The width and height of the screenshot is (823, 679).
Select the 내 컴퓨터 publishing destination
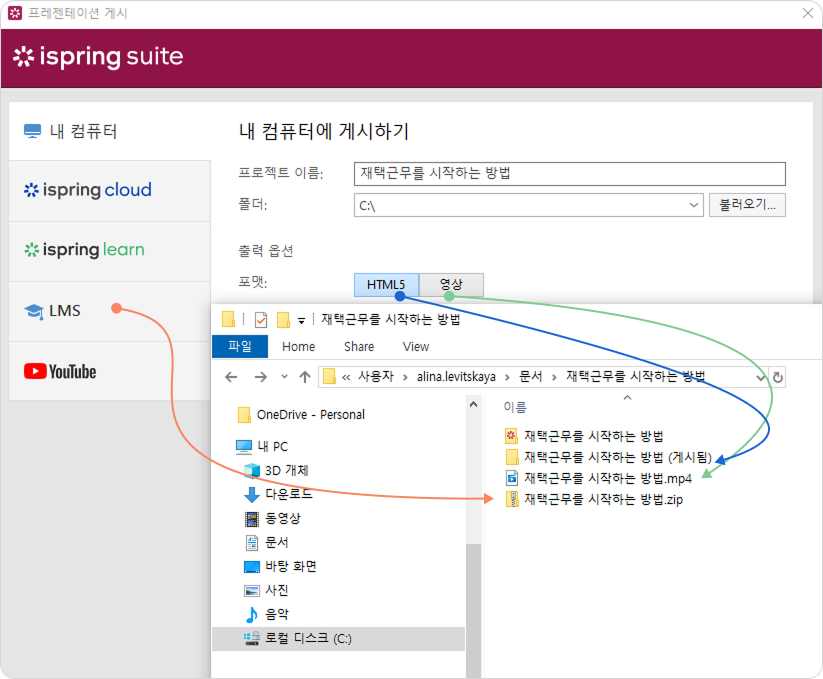pos(110,131)
